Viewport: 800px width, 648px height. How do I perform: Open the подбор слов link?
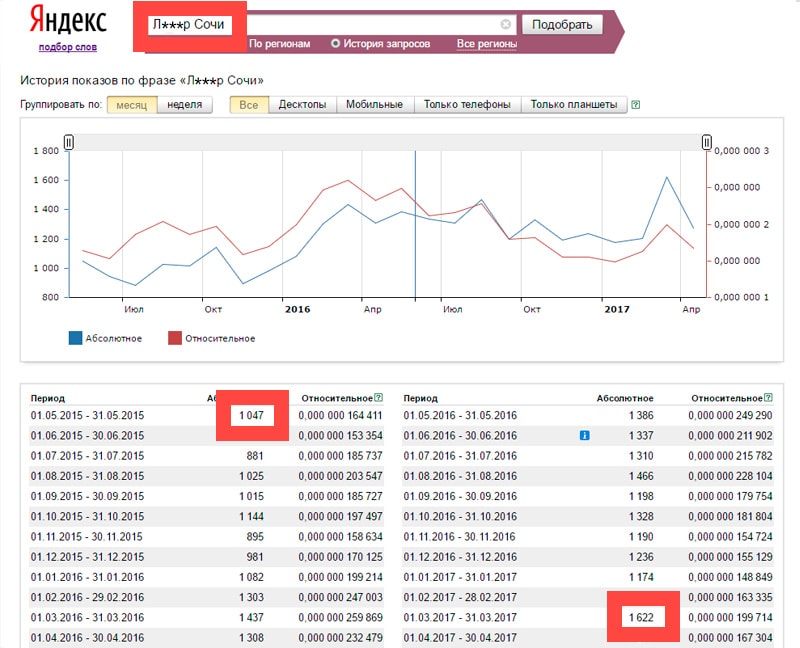point(68,47)
